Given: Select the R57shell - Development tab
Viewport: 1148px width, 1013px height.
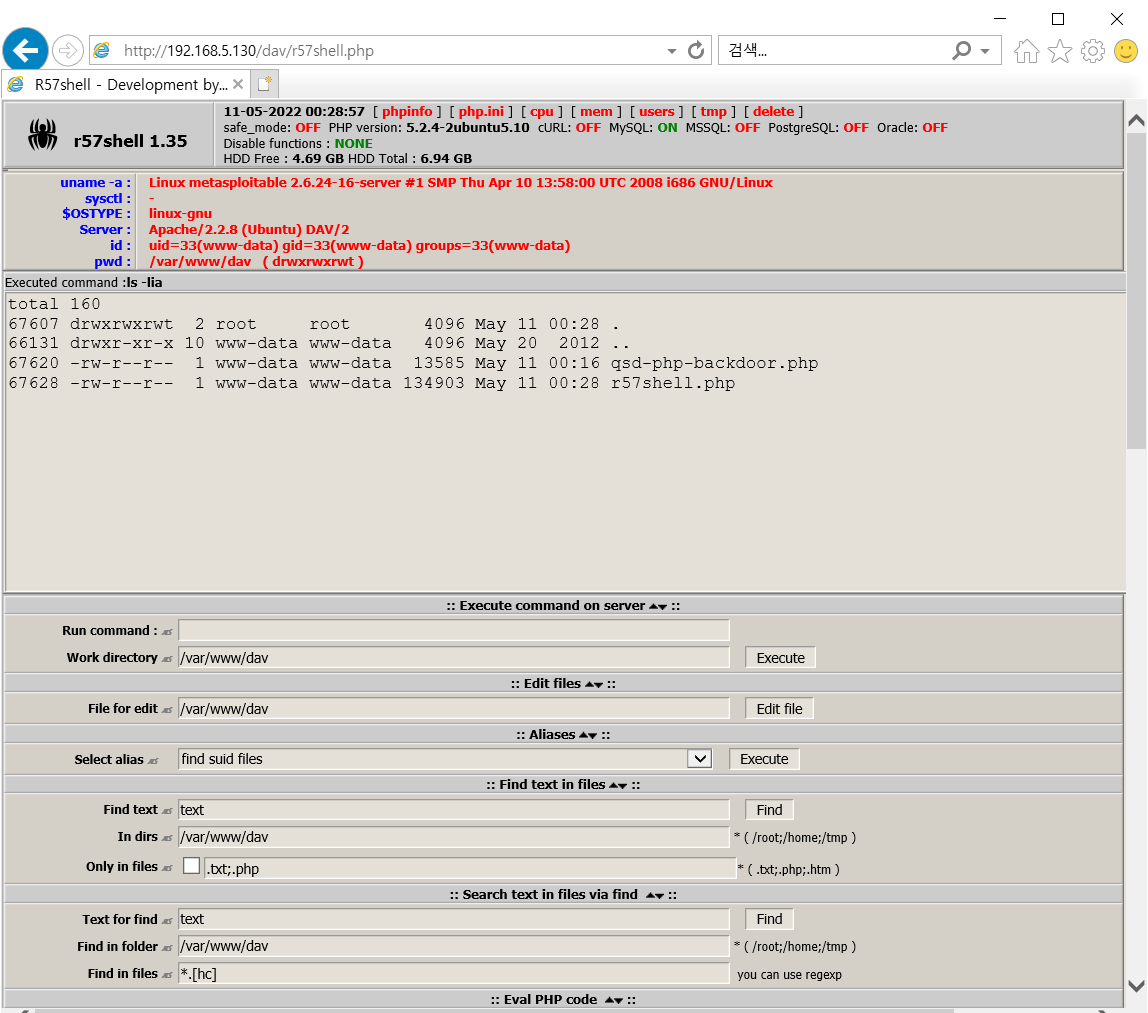Looking at the screenshot, I should pyautogui.click(x=124, y=84).
